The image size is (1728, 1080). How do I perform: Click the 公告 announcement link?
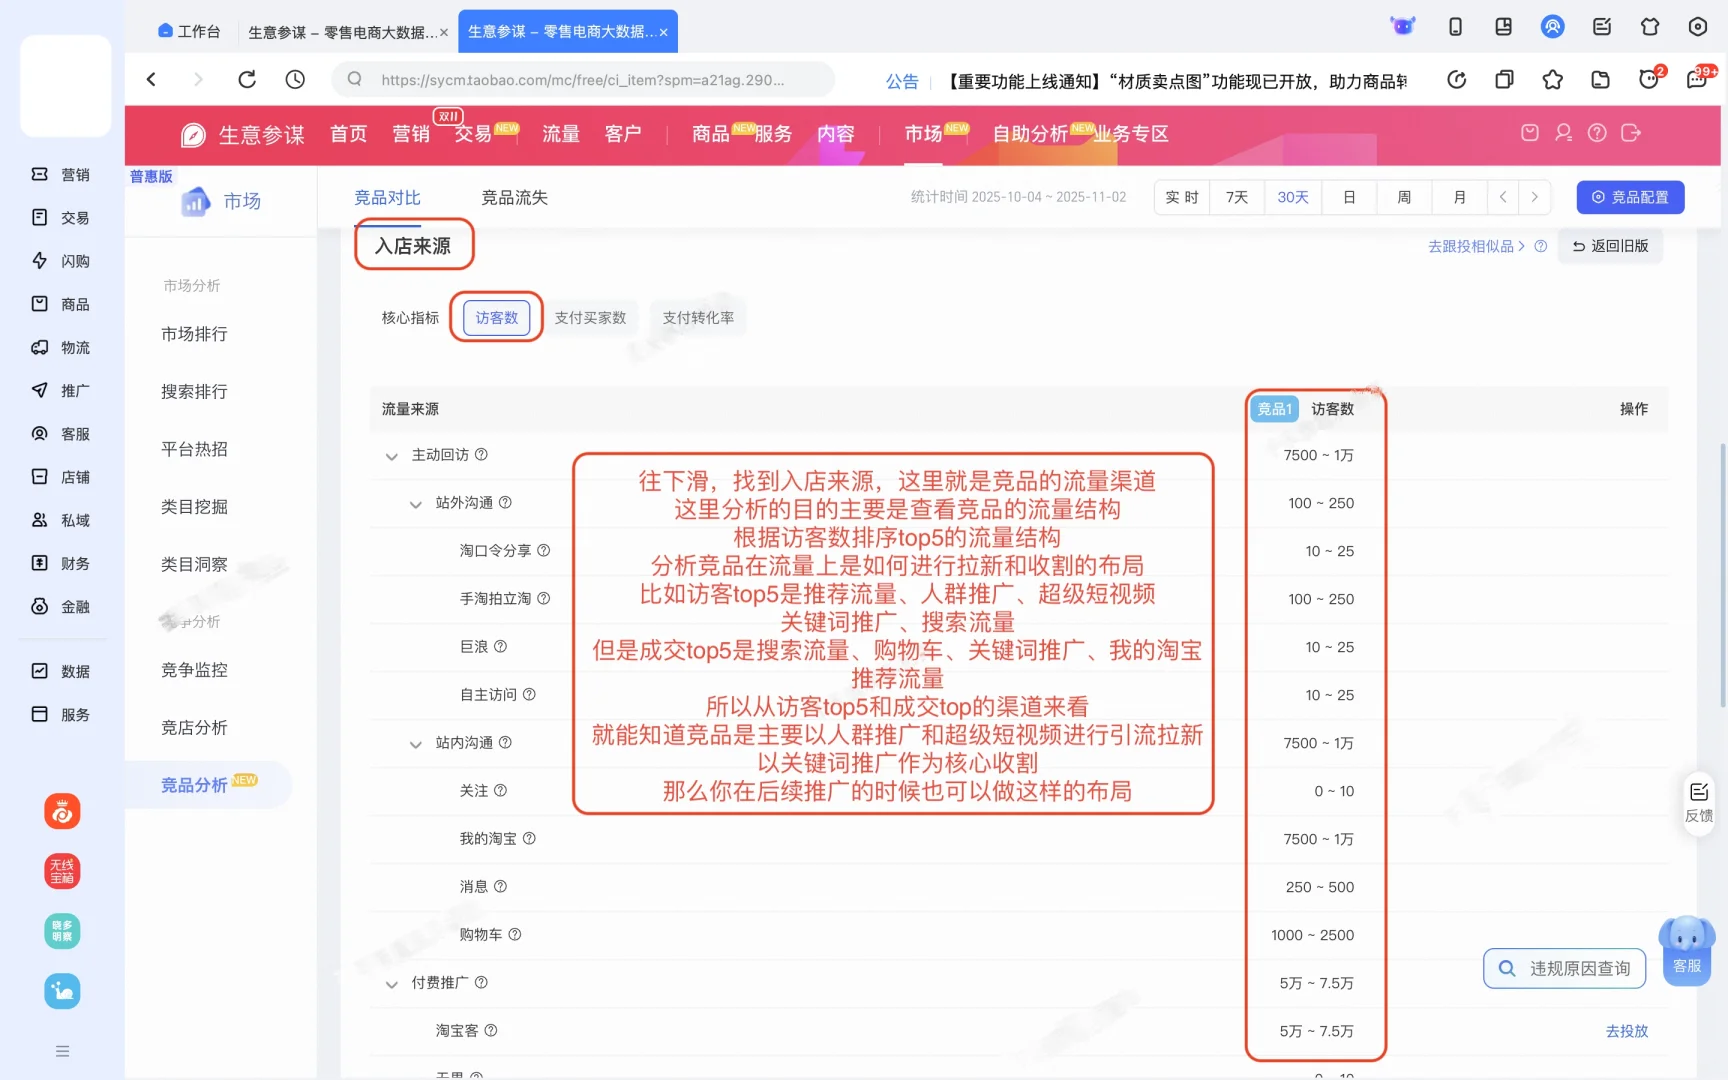pyautogui.click(x=902, y=81)
